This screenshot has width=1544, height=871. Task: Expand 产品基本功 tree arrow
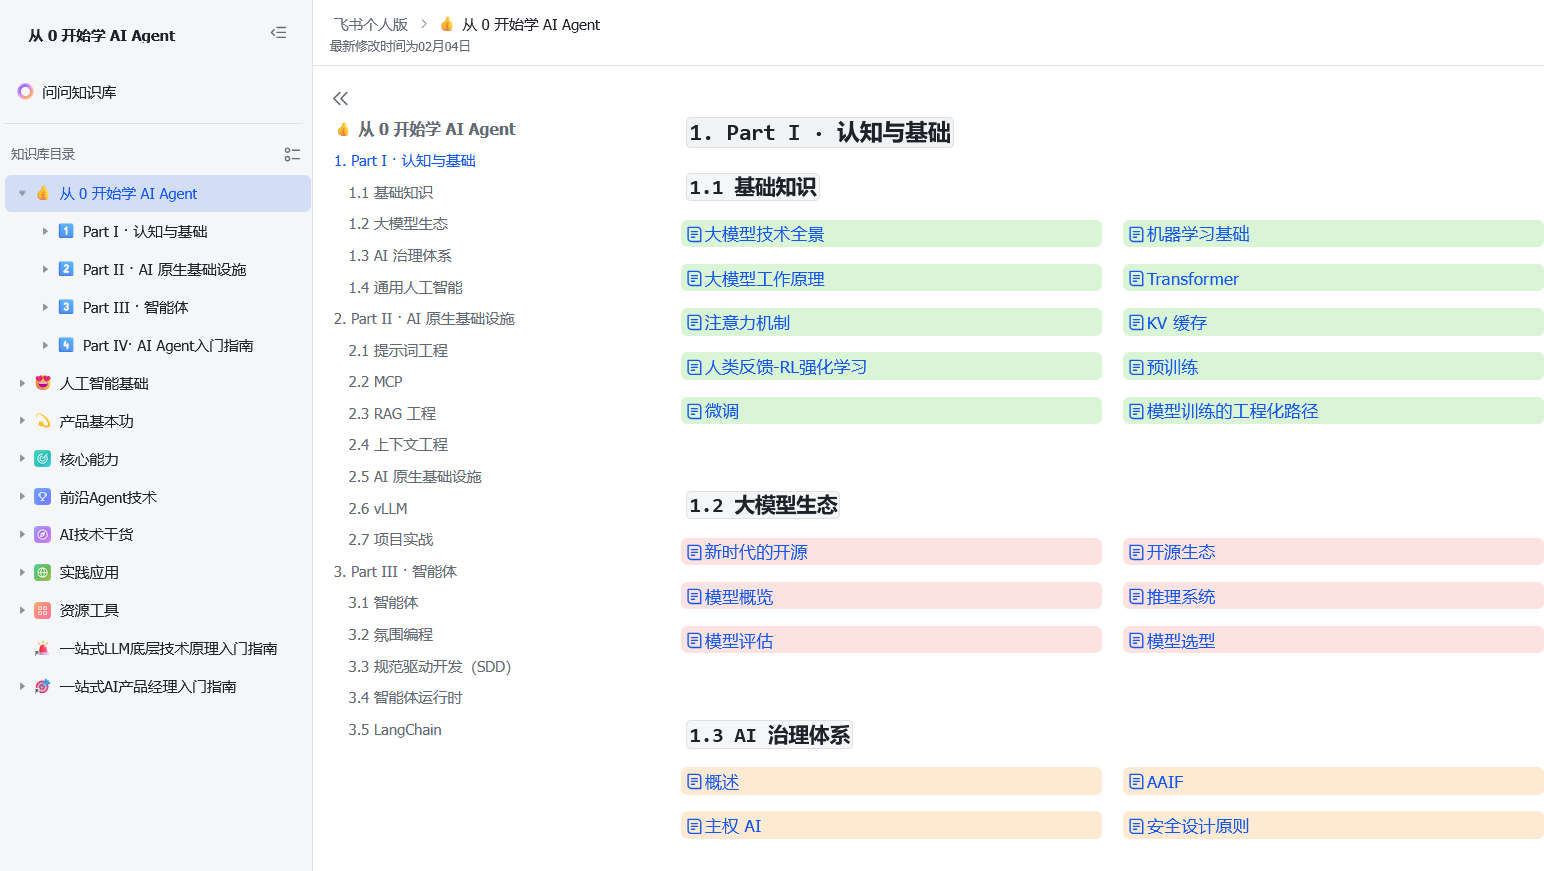(22, 421)
